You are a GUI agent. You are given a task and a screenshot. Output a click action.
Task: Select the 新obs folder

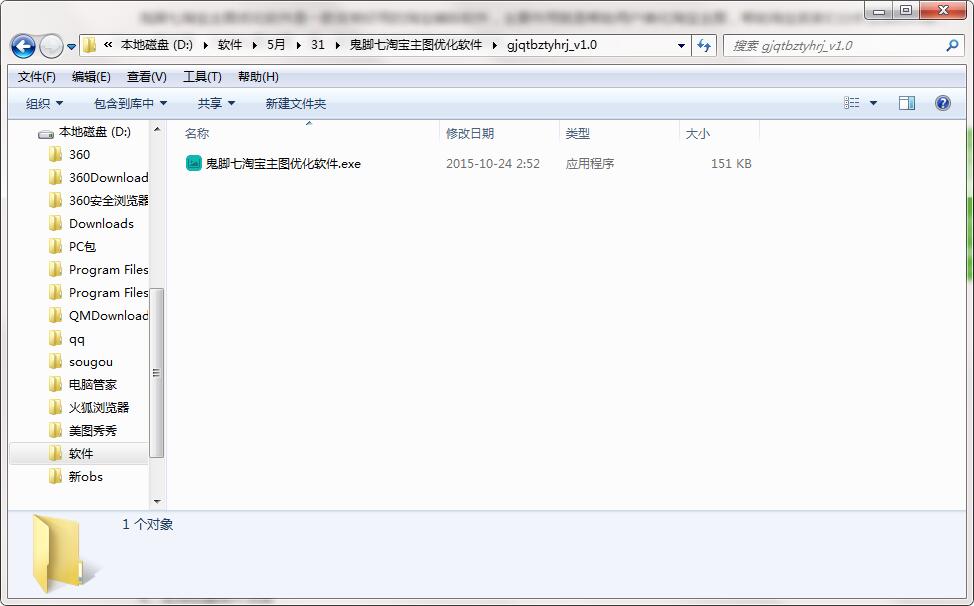pyautogui.click(x=86, y=477)
